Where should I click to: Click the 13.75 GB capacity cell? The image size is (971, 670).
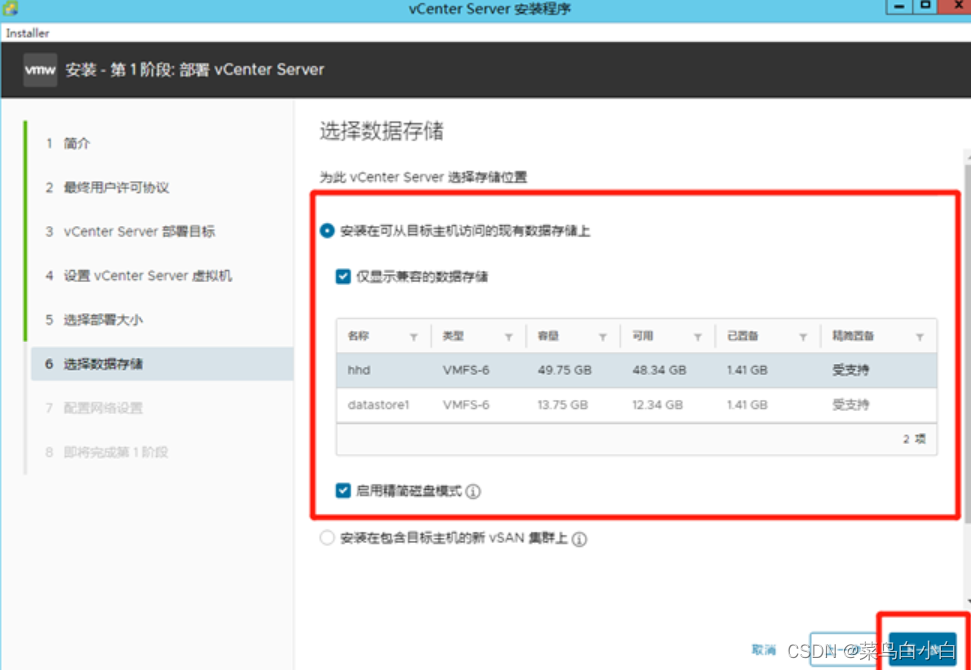562,405
